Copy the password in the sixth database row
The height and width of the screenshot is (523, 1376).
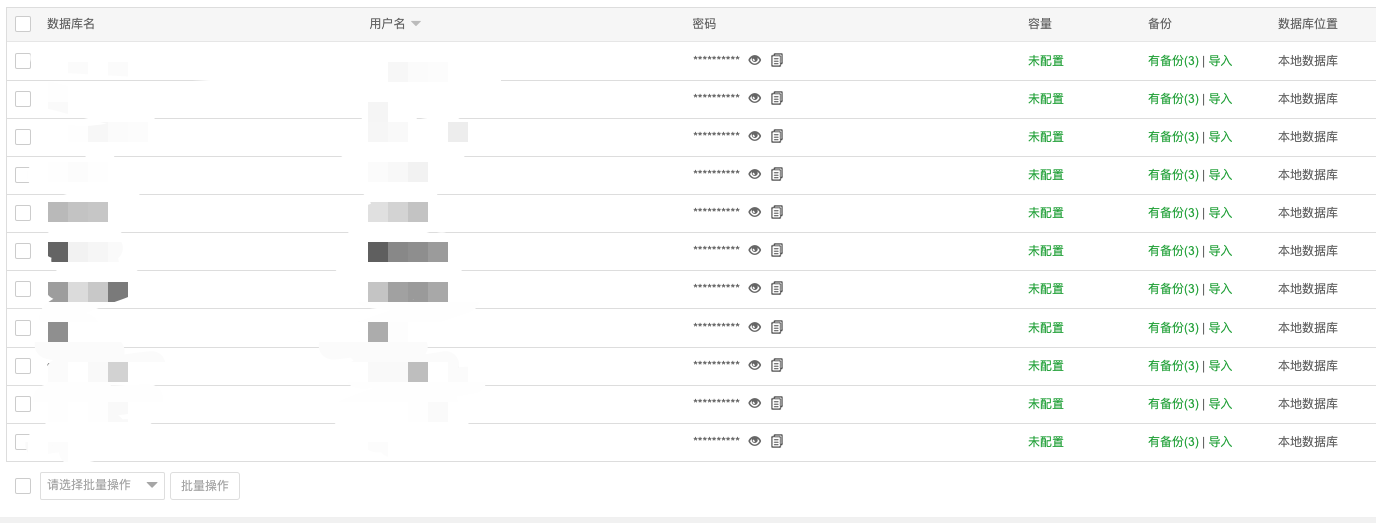click(777, 250)
